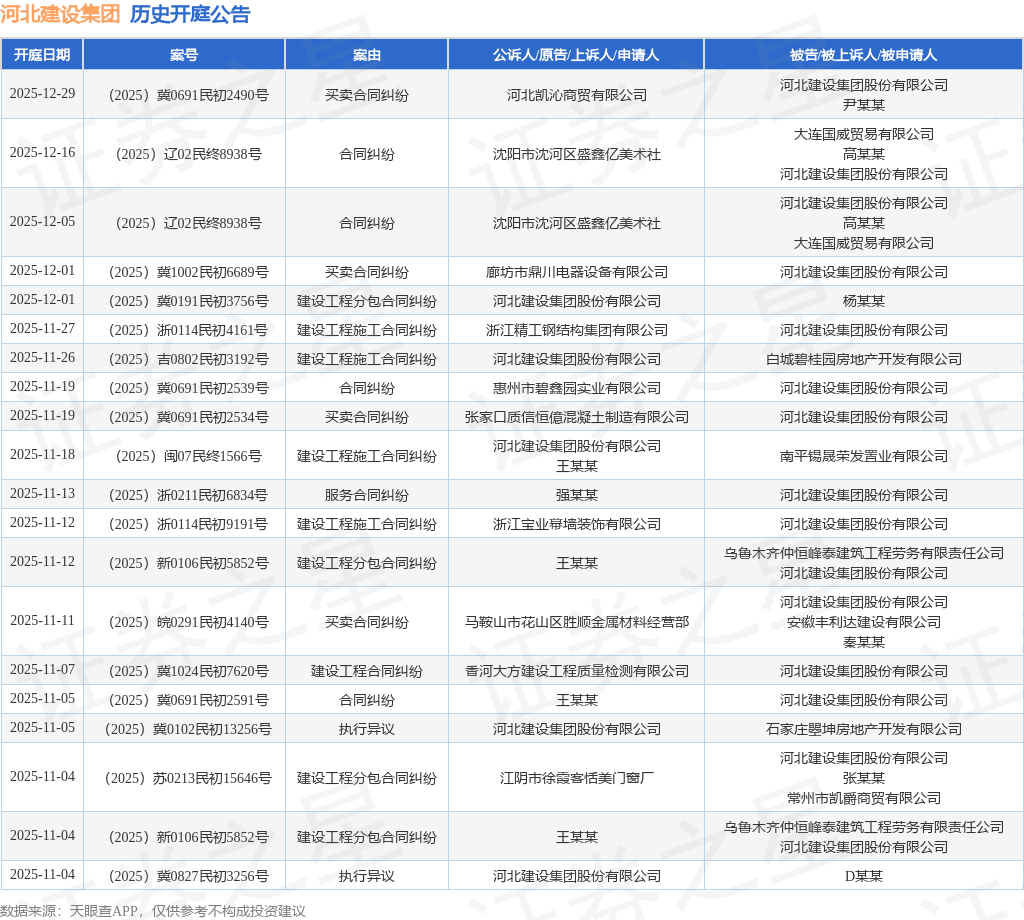The height and width of the screenshot is (920, 1024).
Task: Select the 案由 column header
Action: (x=366, y=55)
